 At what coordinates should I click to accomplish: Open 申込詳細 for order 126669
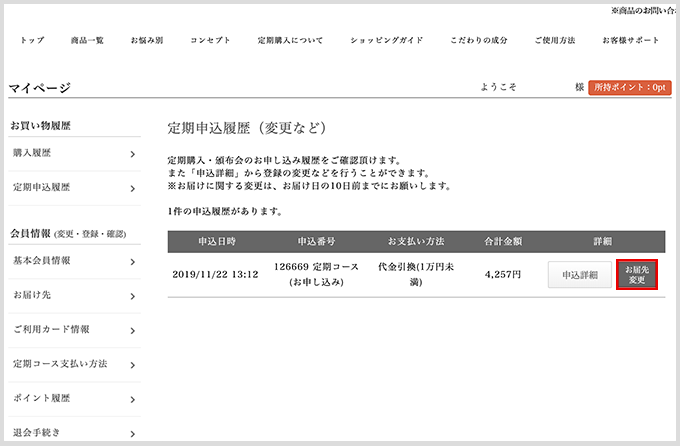coord(580,275)
